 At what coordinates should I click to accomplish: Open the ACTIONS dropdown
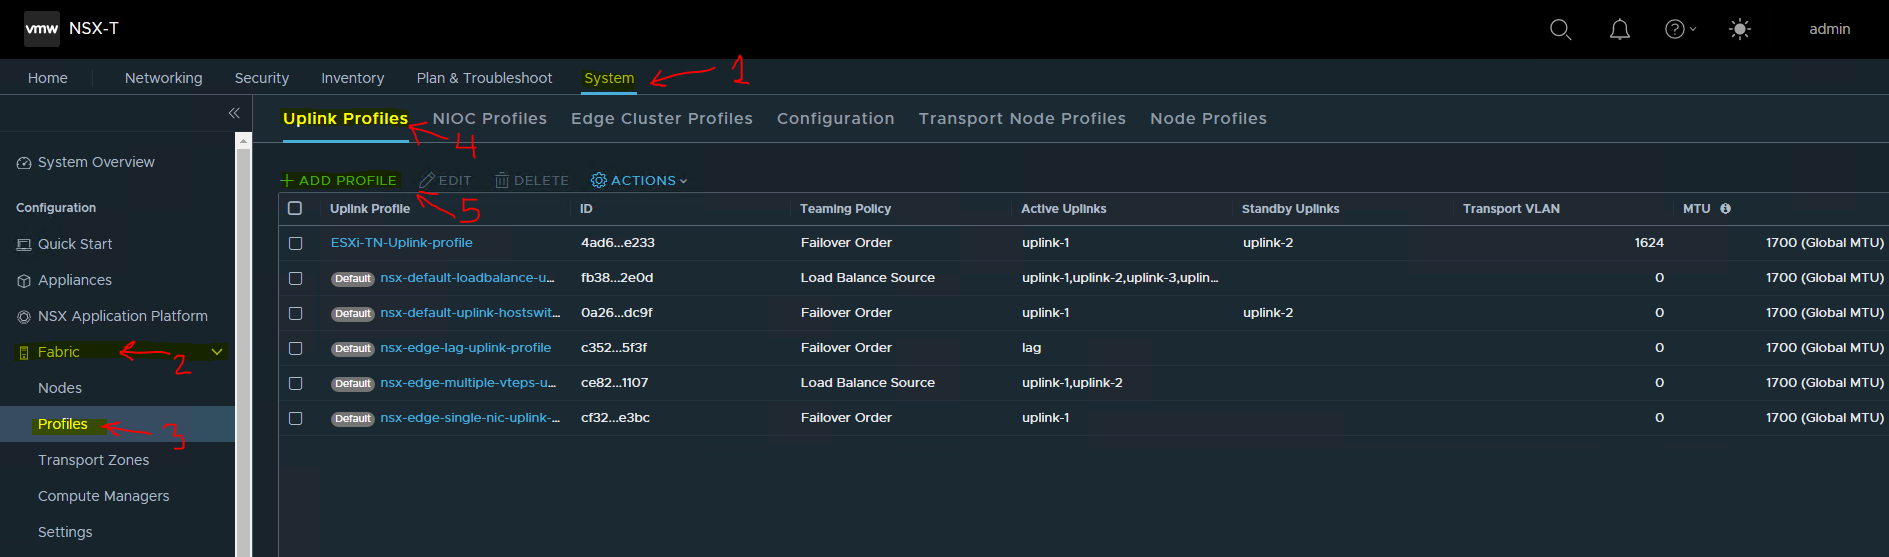(639, 180)
